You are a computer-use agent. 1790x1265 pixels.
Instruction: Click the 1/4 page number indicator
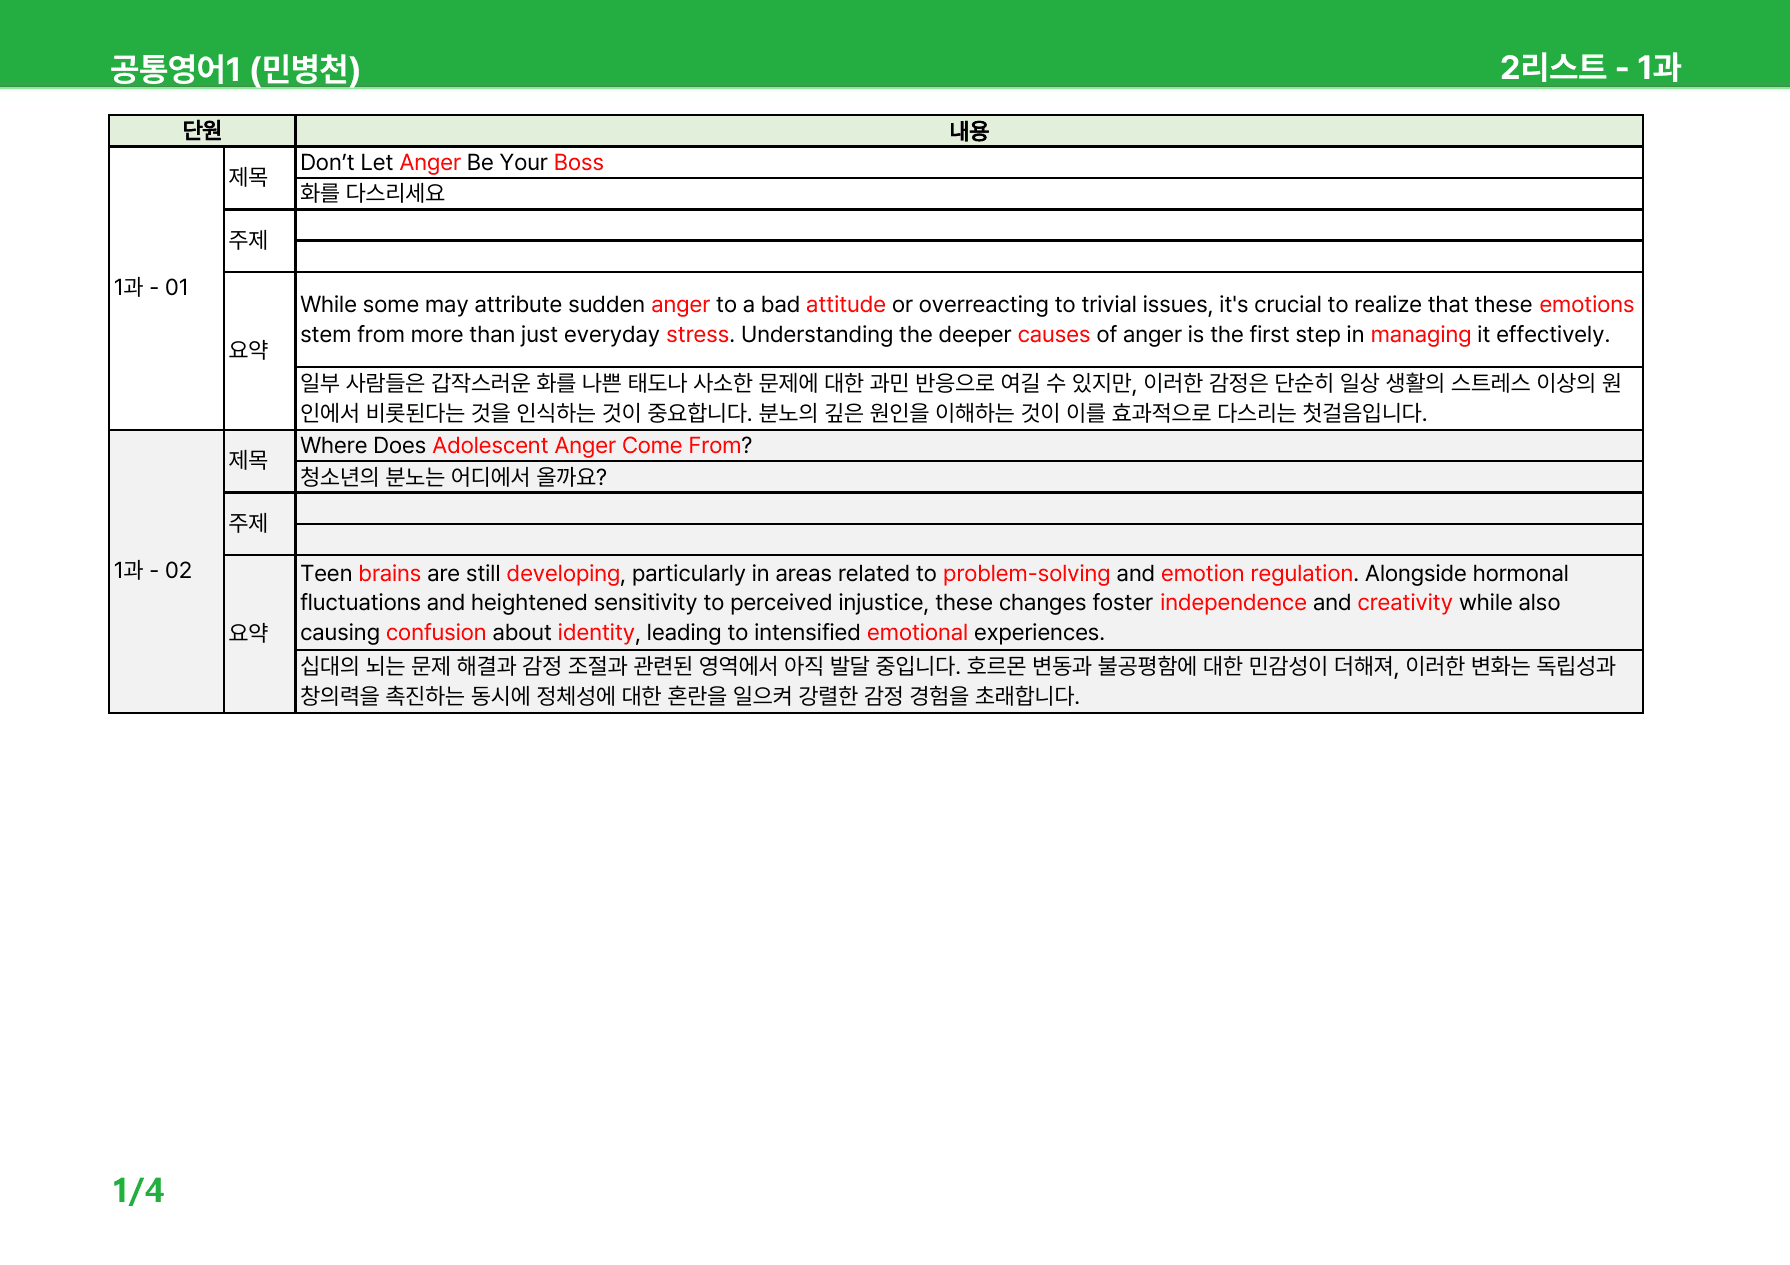[138, 1190]
